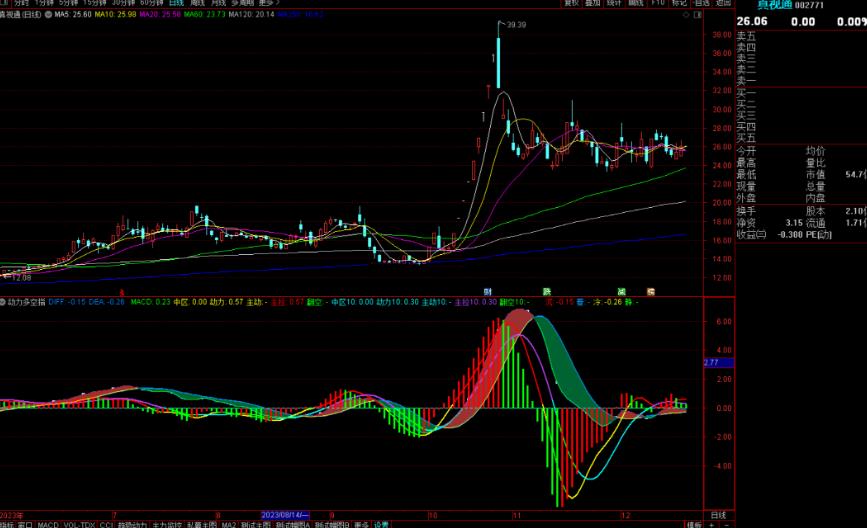867x528 pixels.
Task: Click the 12.08 low price label
Action: tap(21, 278)
